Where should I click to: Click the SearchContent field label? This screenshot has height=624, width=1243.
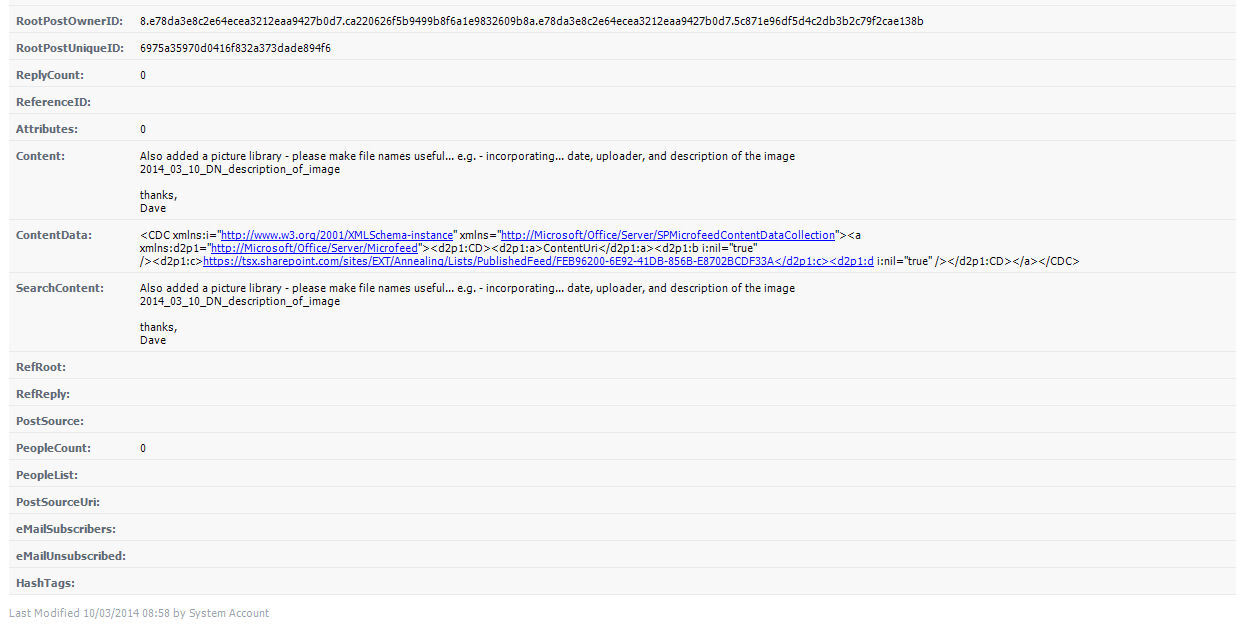[60, 288]
